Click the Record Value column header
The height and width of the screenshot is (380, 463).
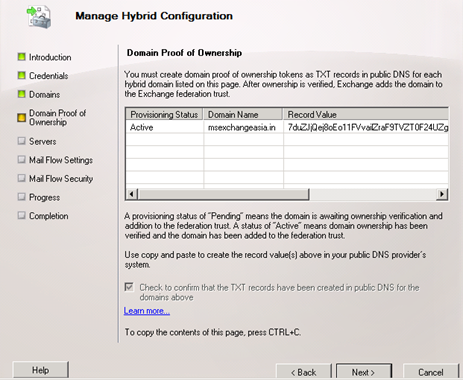coord(366,114)
